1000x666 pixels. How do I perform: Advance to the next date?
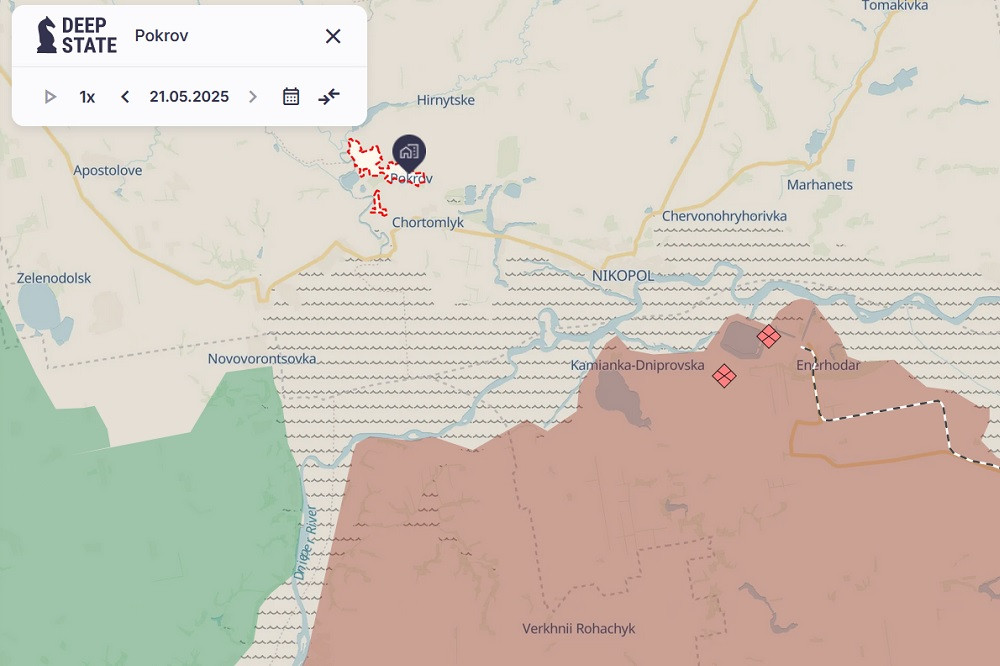tap(253, 97)
